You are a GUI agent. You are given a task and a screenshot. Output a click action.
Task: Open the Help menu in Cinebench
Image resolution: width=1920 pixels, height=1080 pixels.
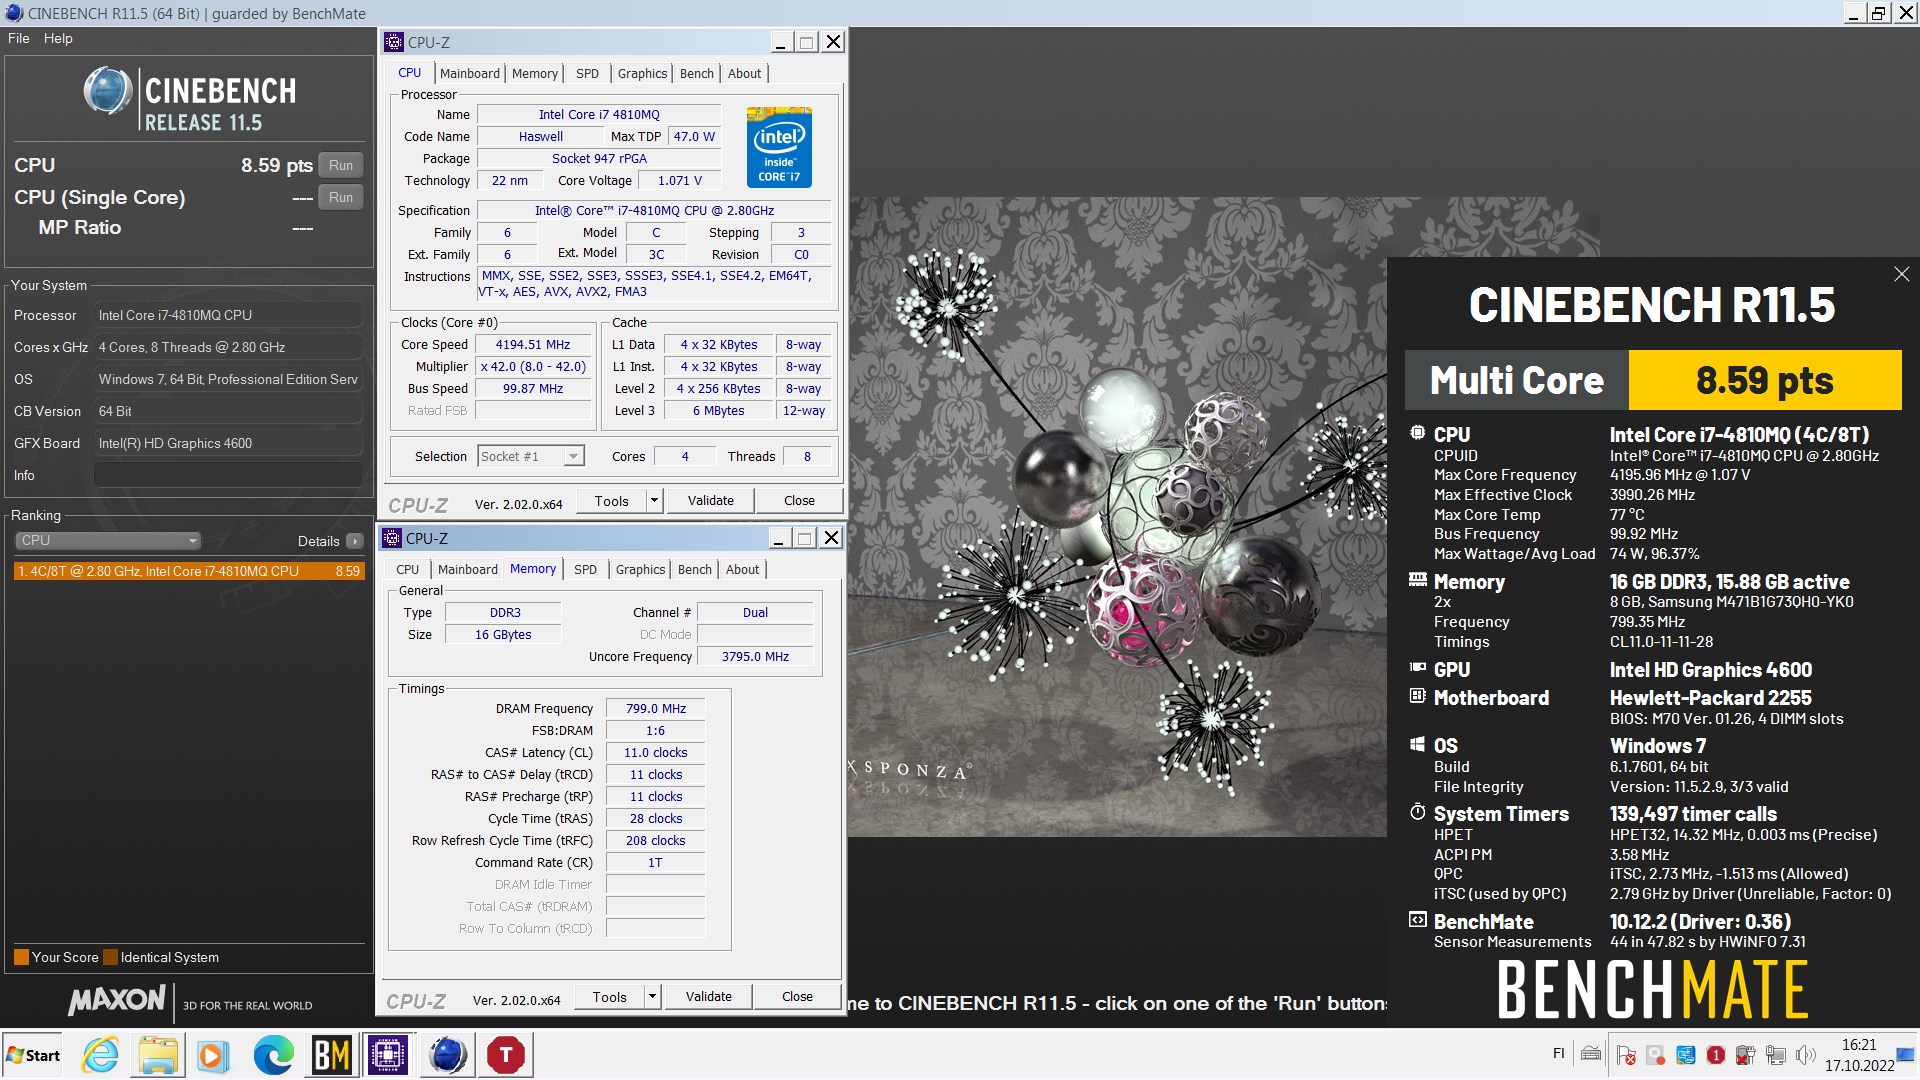tap(58, 38)
